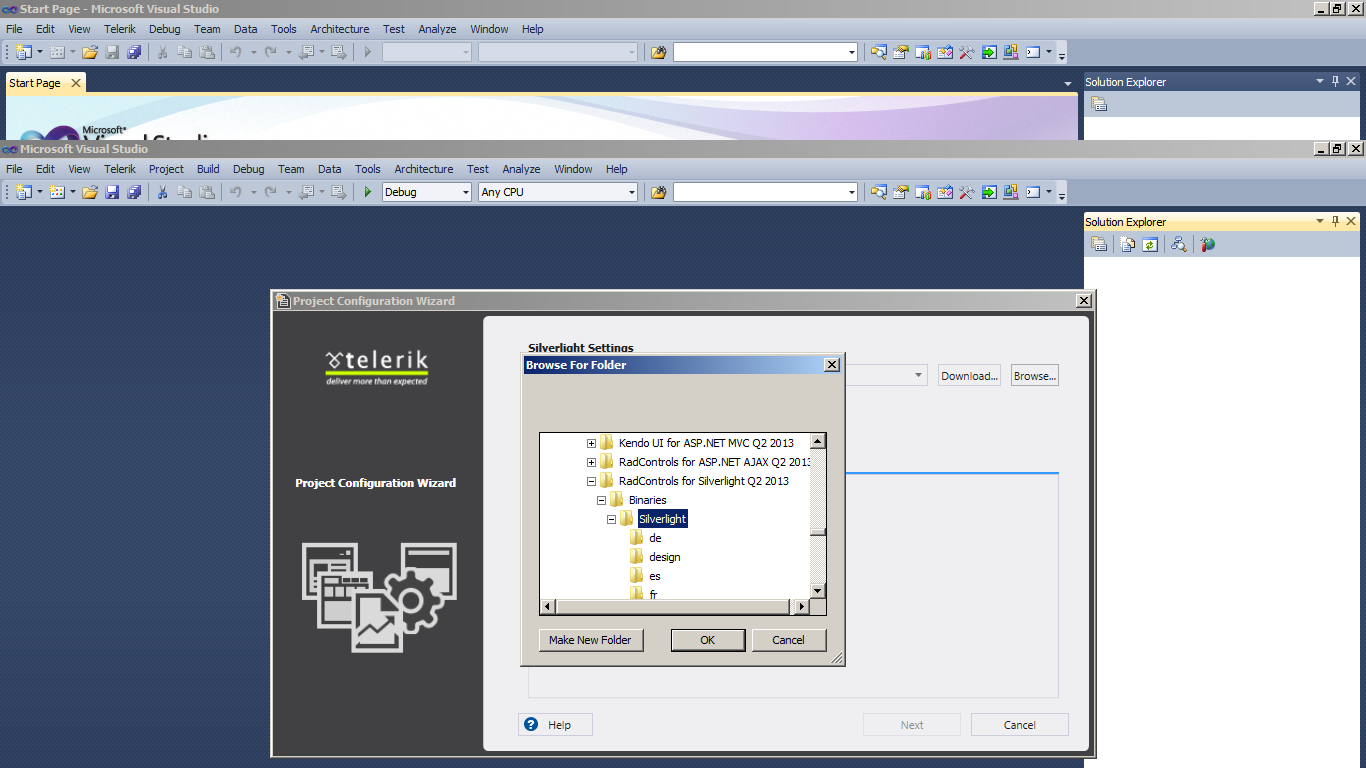Expand Kendo UI for ASP.NET MVC folder
The height and width of the screenshot is (768, 1366).
coord(591,443)
